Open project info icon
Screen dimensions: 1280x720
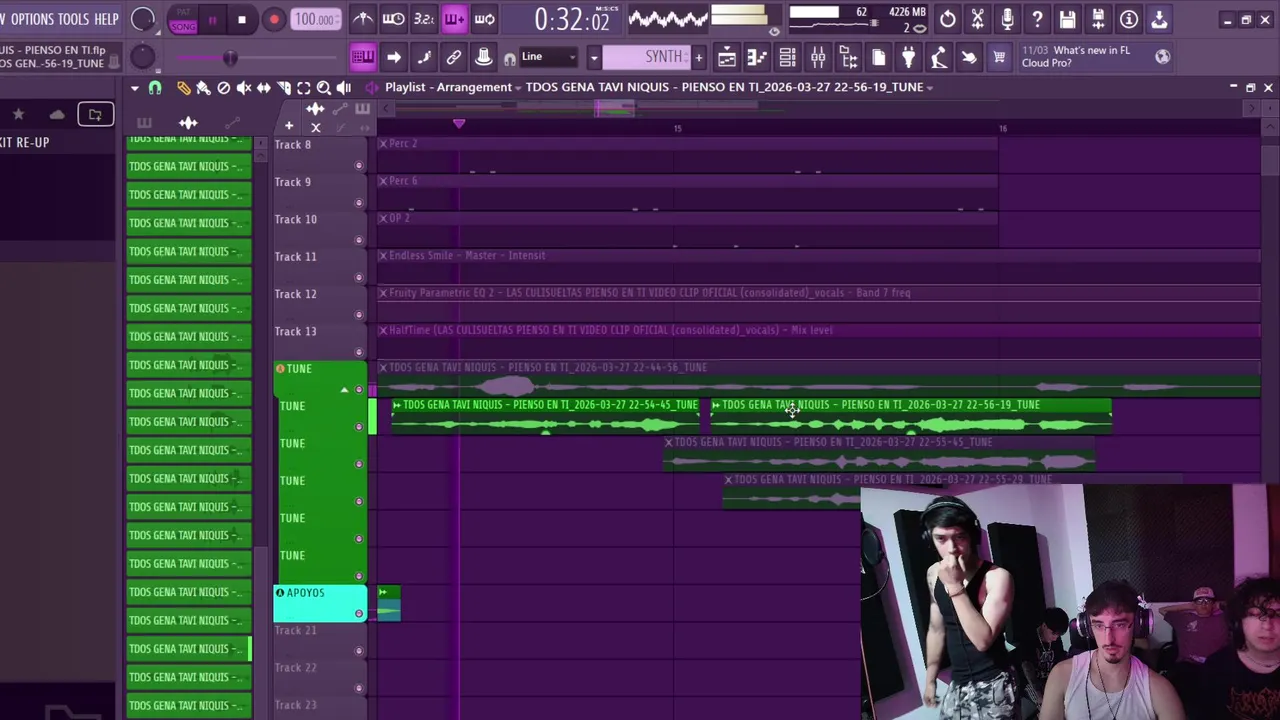click(1128, 19)
